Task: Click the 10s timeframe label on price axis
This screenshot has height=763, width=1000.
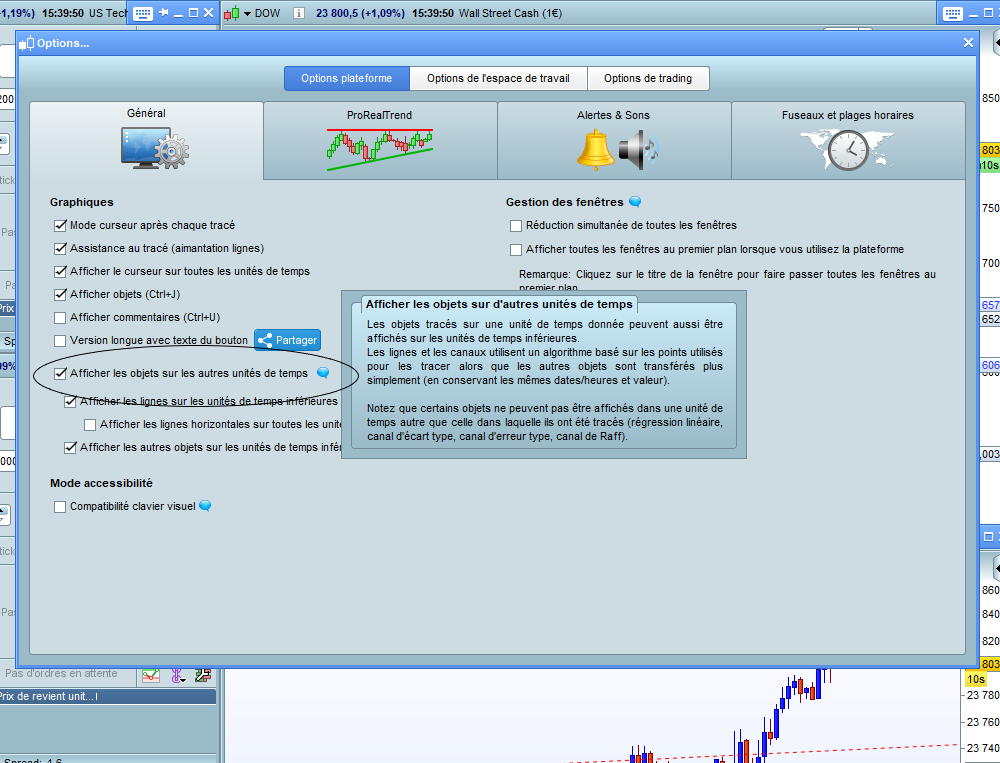Action: pos(976,679)
